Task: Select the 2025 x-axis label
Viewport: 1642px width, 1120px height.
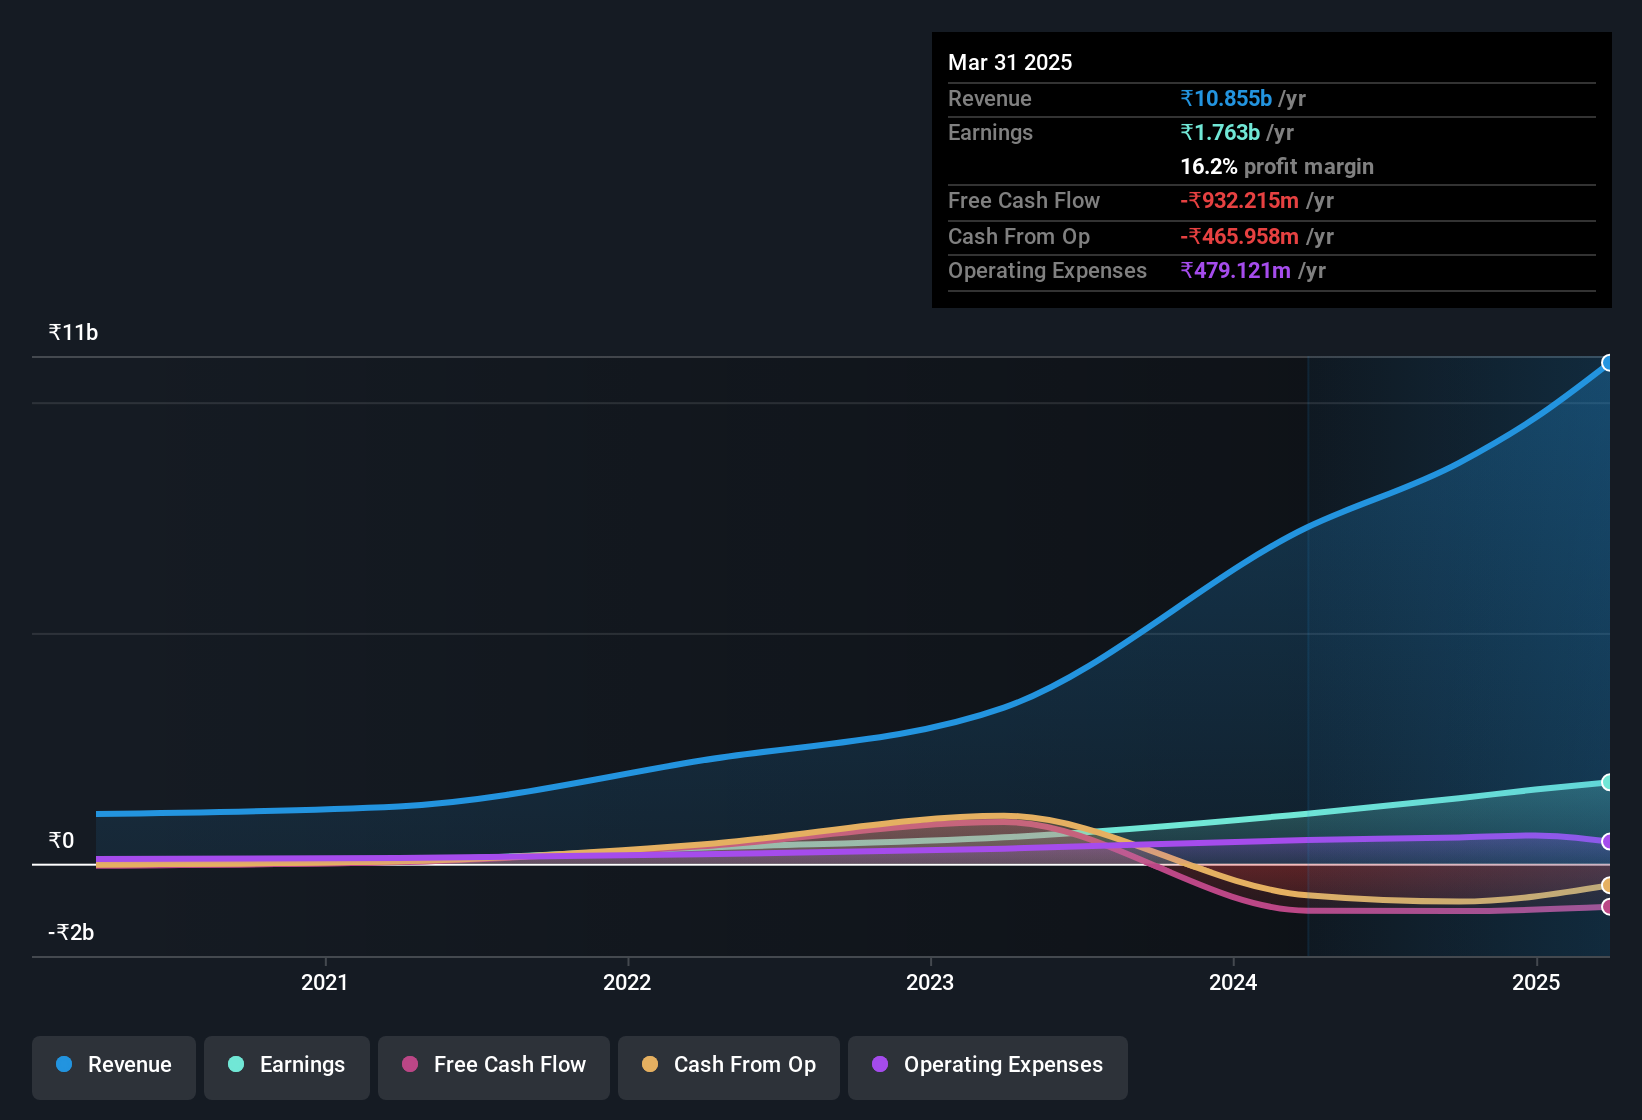Action: (x=1536, y=983)
